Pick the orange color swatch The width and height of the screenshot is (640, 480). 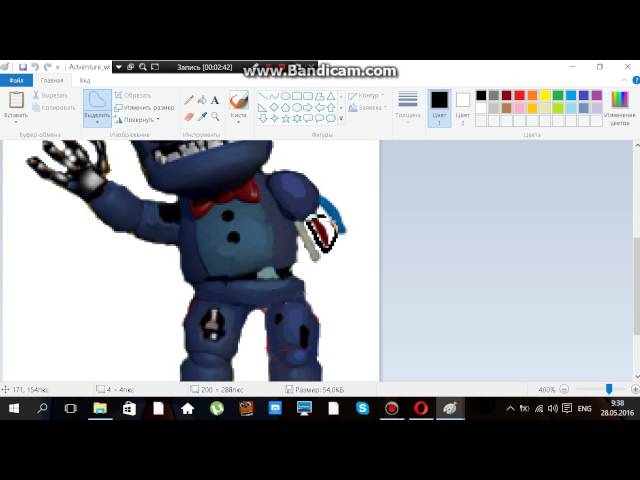pos(532,96)
